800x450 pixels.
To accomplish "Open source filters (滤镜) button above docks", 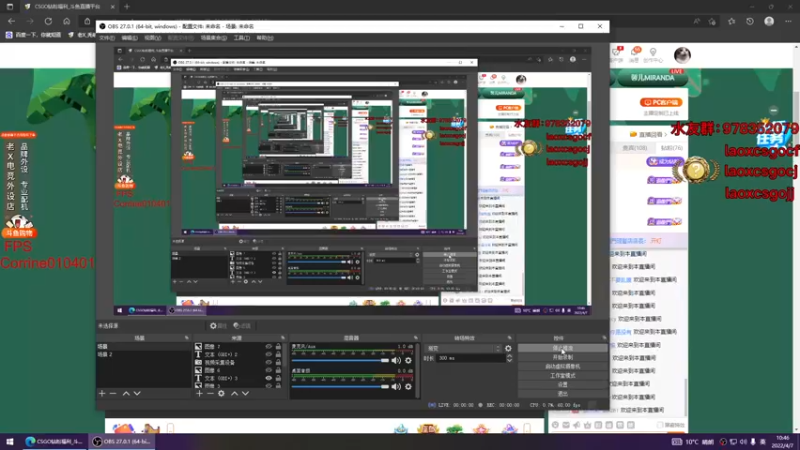I will point(242,326).
